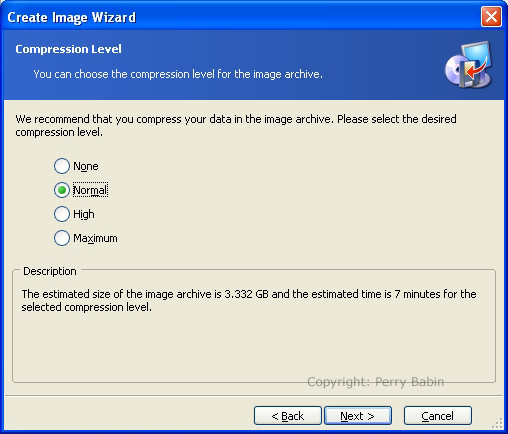
Task: Click the estimated size description text
Action: (x=249, y=300)
